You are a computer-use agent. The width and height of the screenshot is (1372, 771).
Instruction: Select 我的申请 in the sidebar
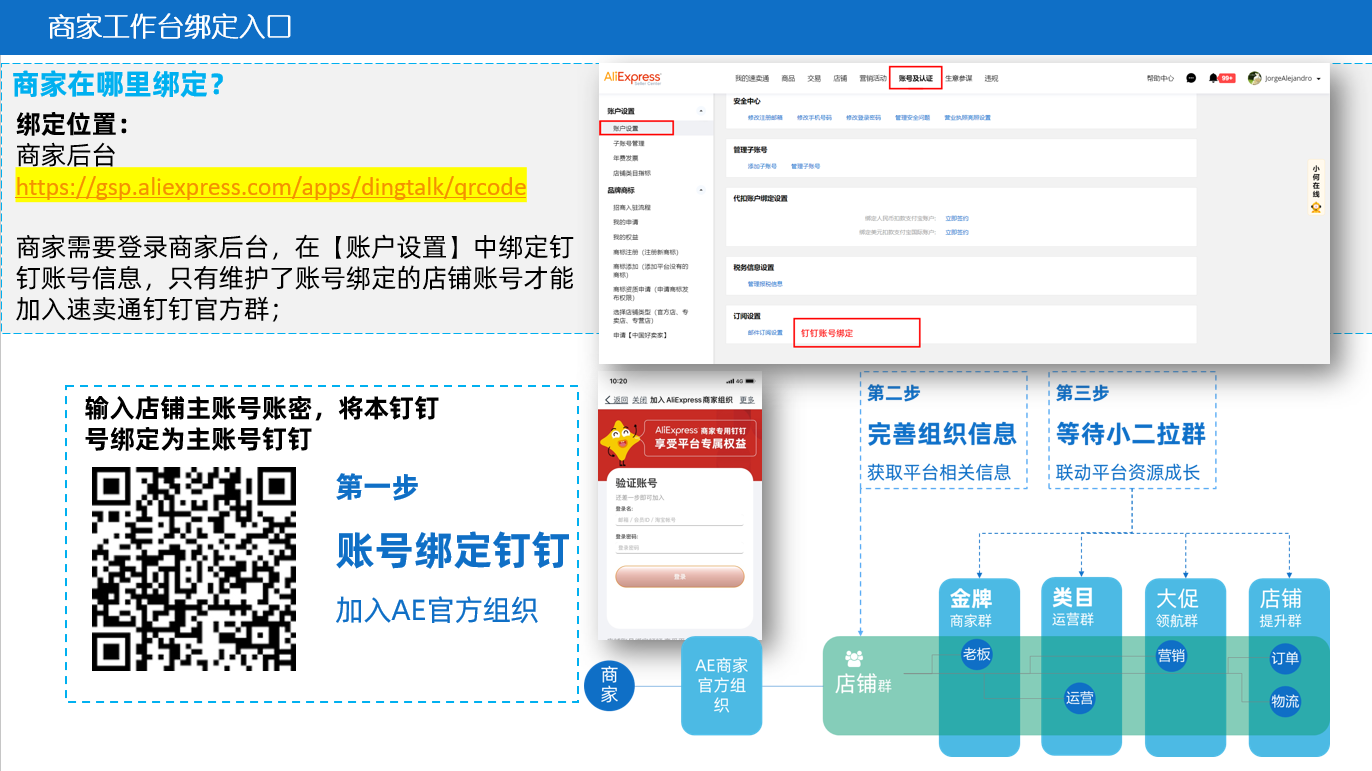pyautogui.click(x=626, y=222)
